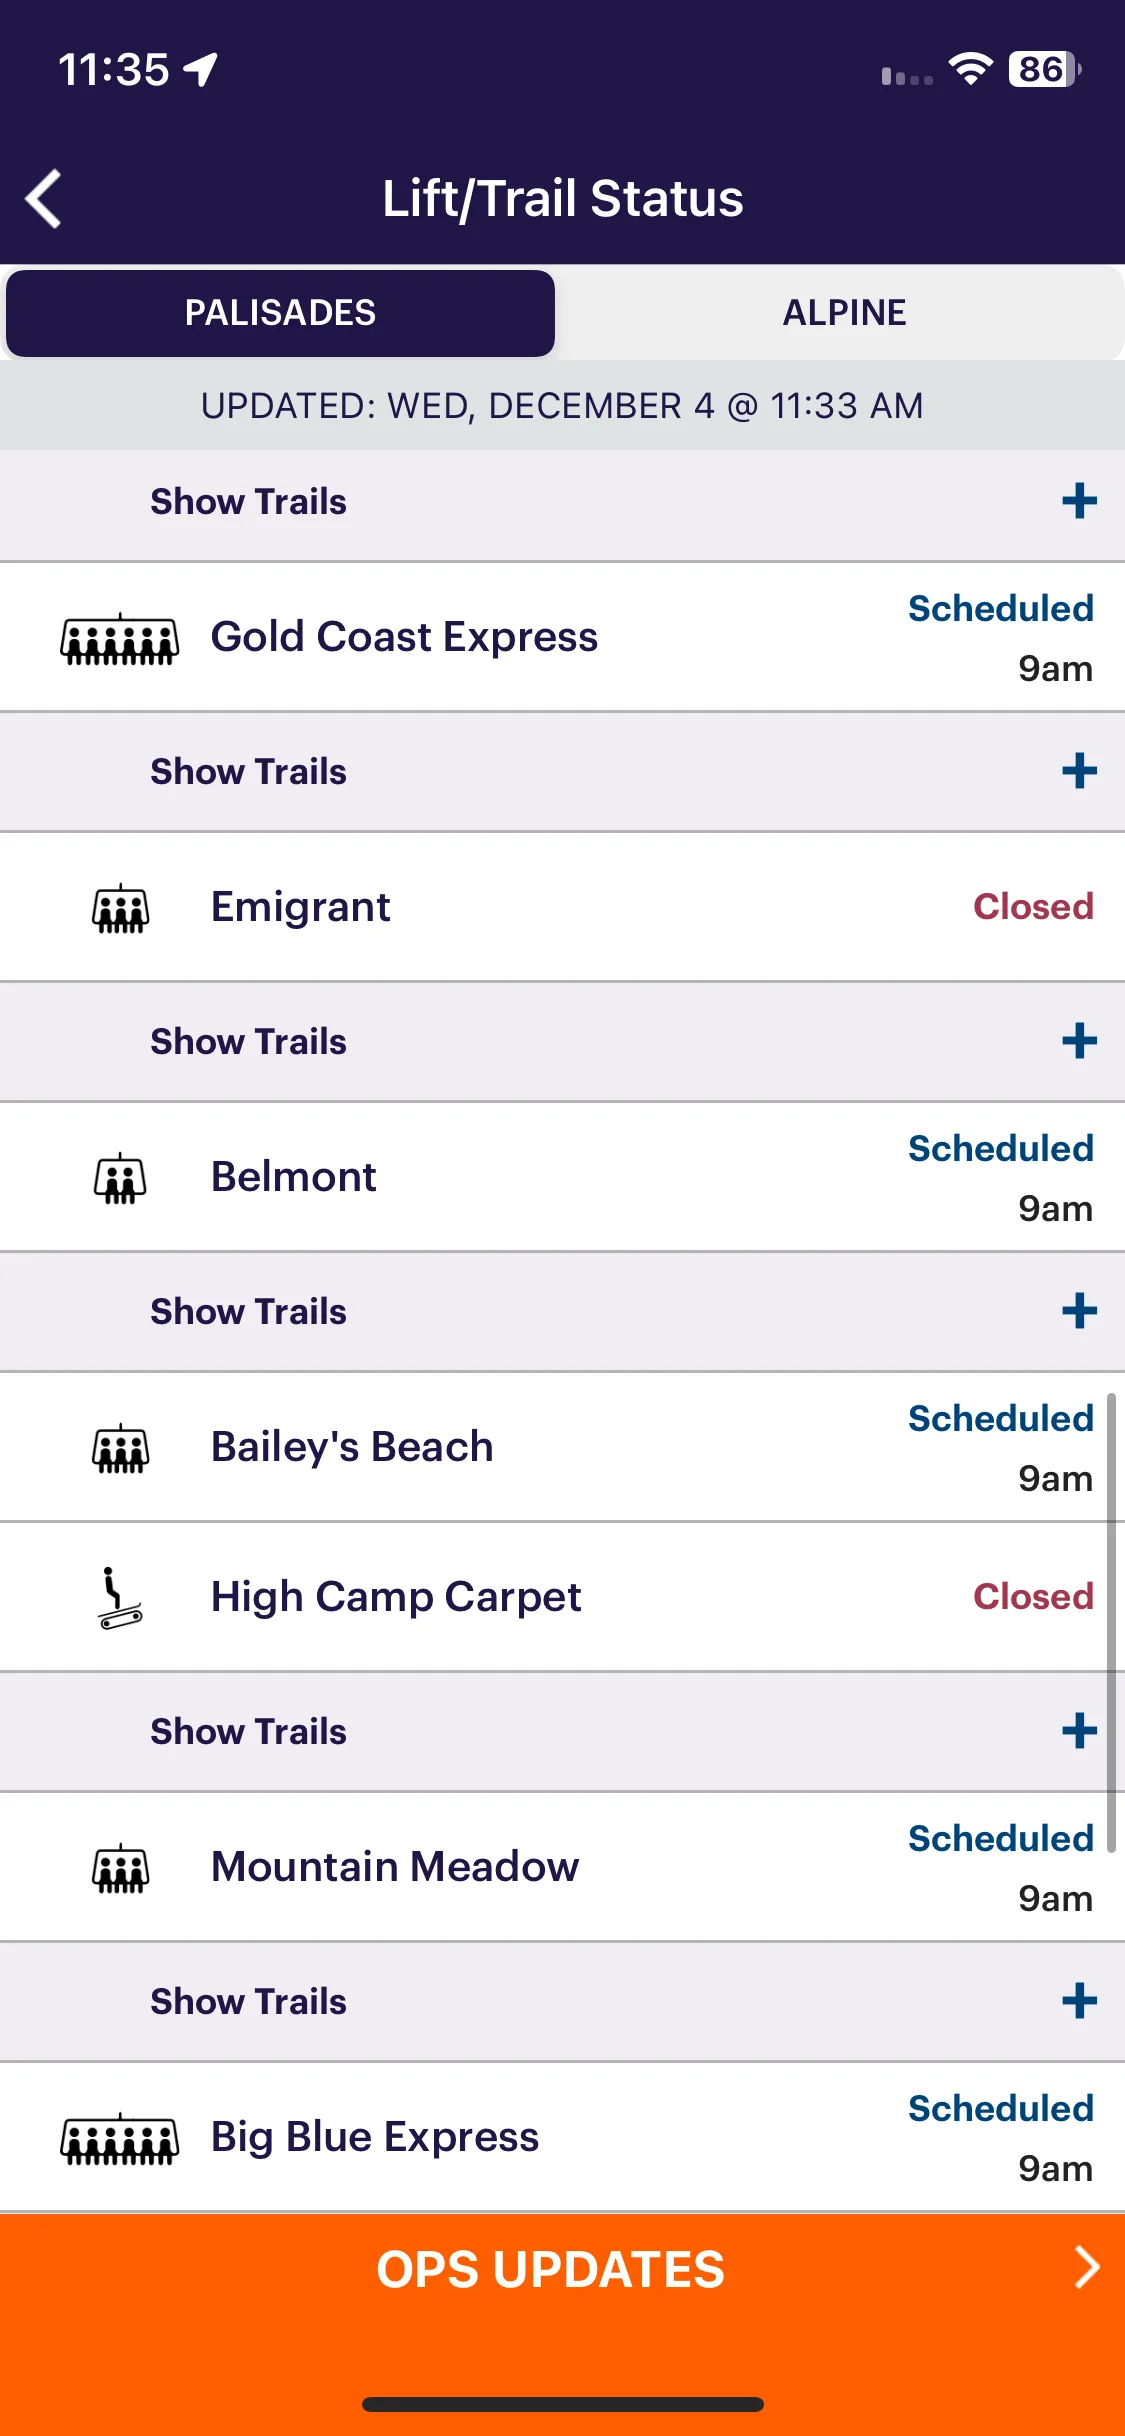Show trails above Mountain Meadow
This screenshot has height=2436, width=1125.
(x=1079, y=1731)
